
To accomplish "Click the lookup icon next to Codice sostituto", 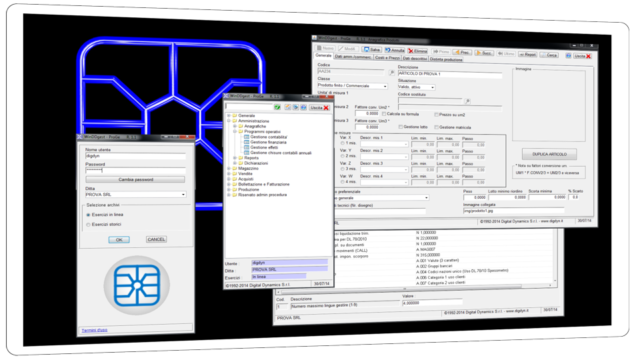I will [x=468, y=101].
